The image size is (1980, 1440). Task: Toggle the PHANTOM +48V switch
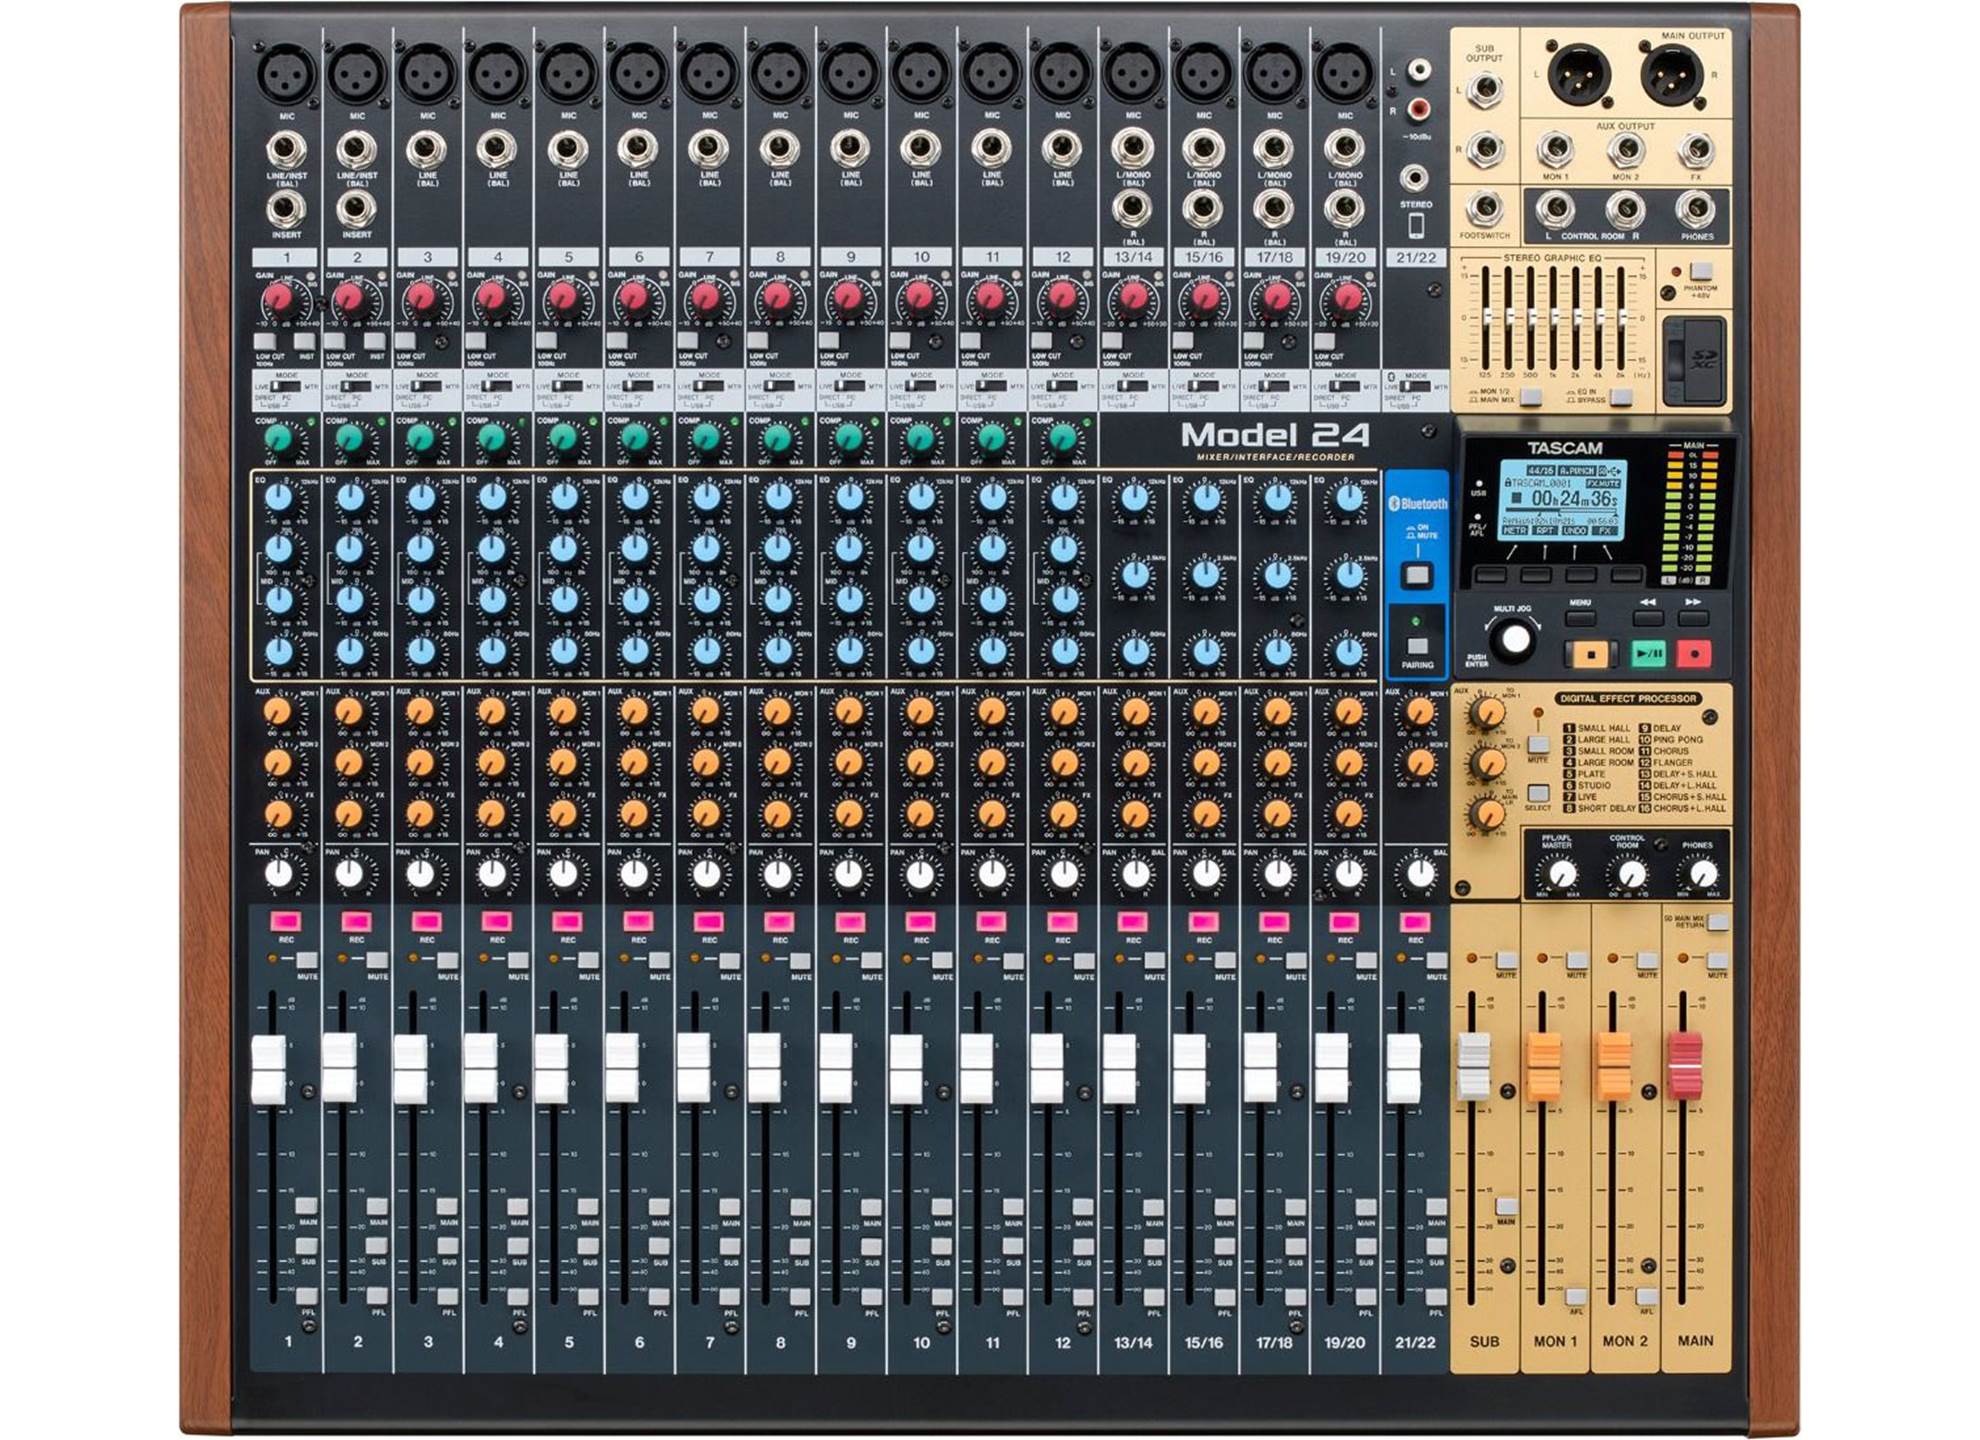tap(1699, 272)
